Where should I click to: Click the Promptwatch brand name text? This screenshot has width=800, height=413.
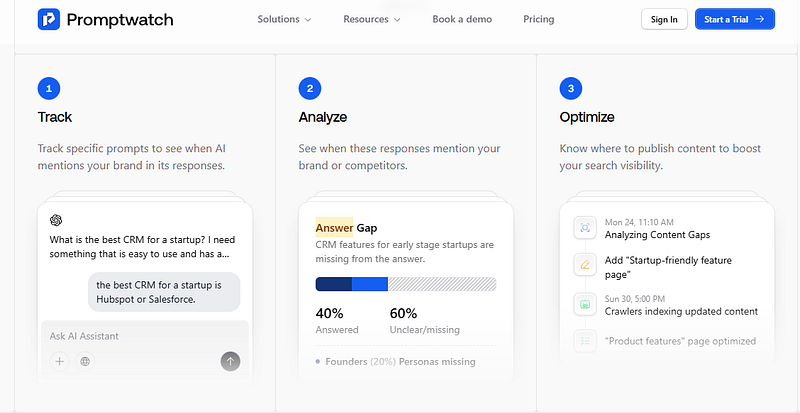tap(120, 19)
